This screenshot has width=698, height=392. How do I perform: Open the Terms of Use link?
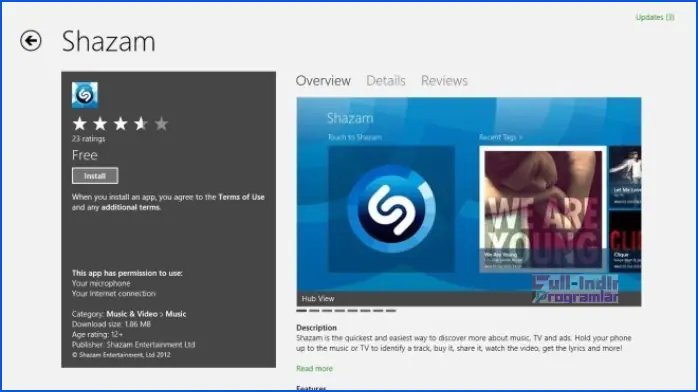241,197
